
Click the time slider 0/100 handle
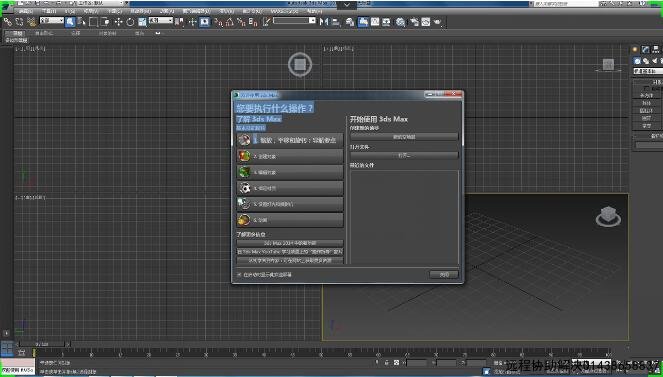point(42,344)
